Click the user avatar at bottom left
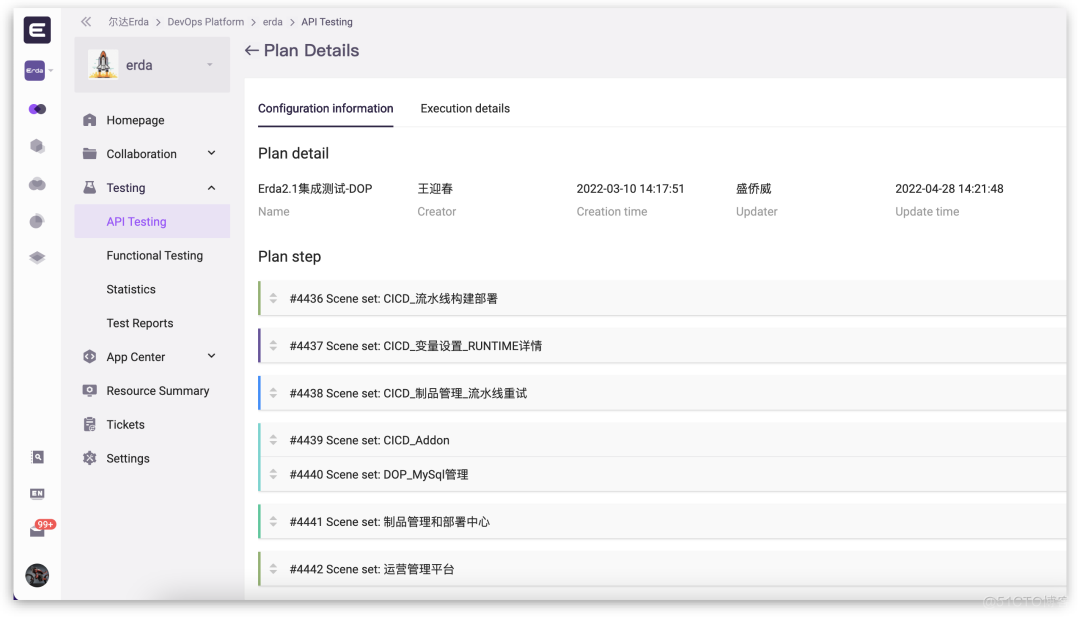 point(37,575)
